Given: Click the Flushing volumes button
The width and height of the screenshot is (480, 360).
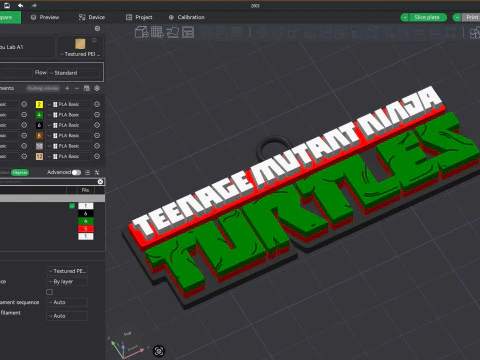Looking at the screenshot, I should [x=43, y=88].
